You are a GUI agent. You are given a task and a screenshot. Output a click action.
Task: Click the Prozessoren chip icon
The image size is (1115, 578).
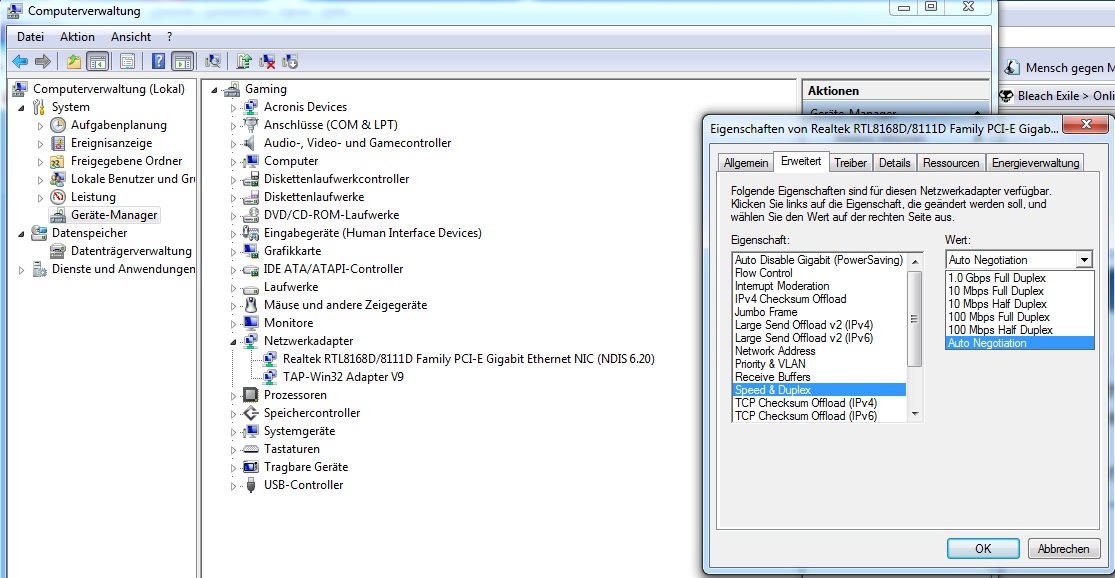click(250, 395)
